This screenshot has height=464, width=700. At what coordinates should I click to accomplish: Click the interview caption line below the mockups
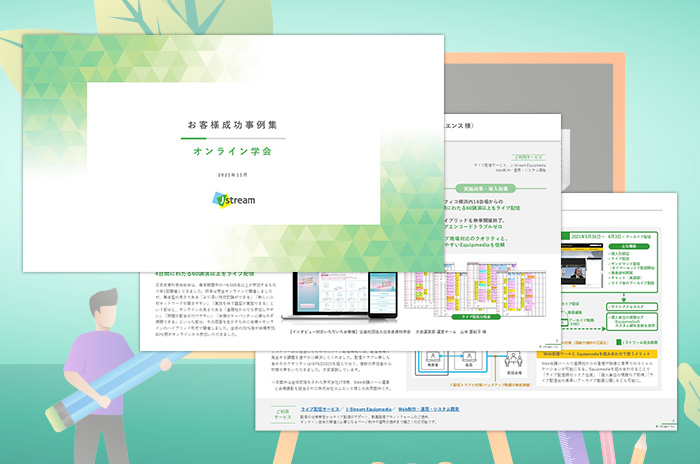pyautogui.click(x=388, y=332)
